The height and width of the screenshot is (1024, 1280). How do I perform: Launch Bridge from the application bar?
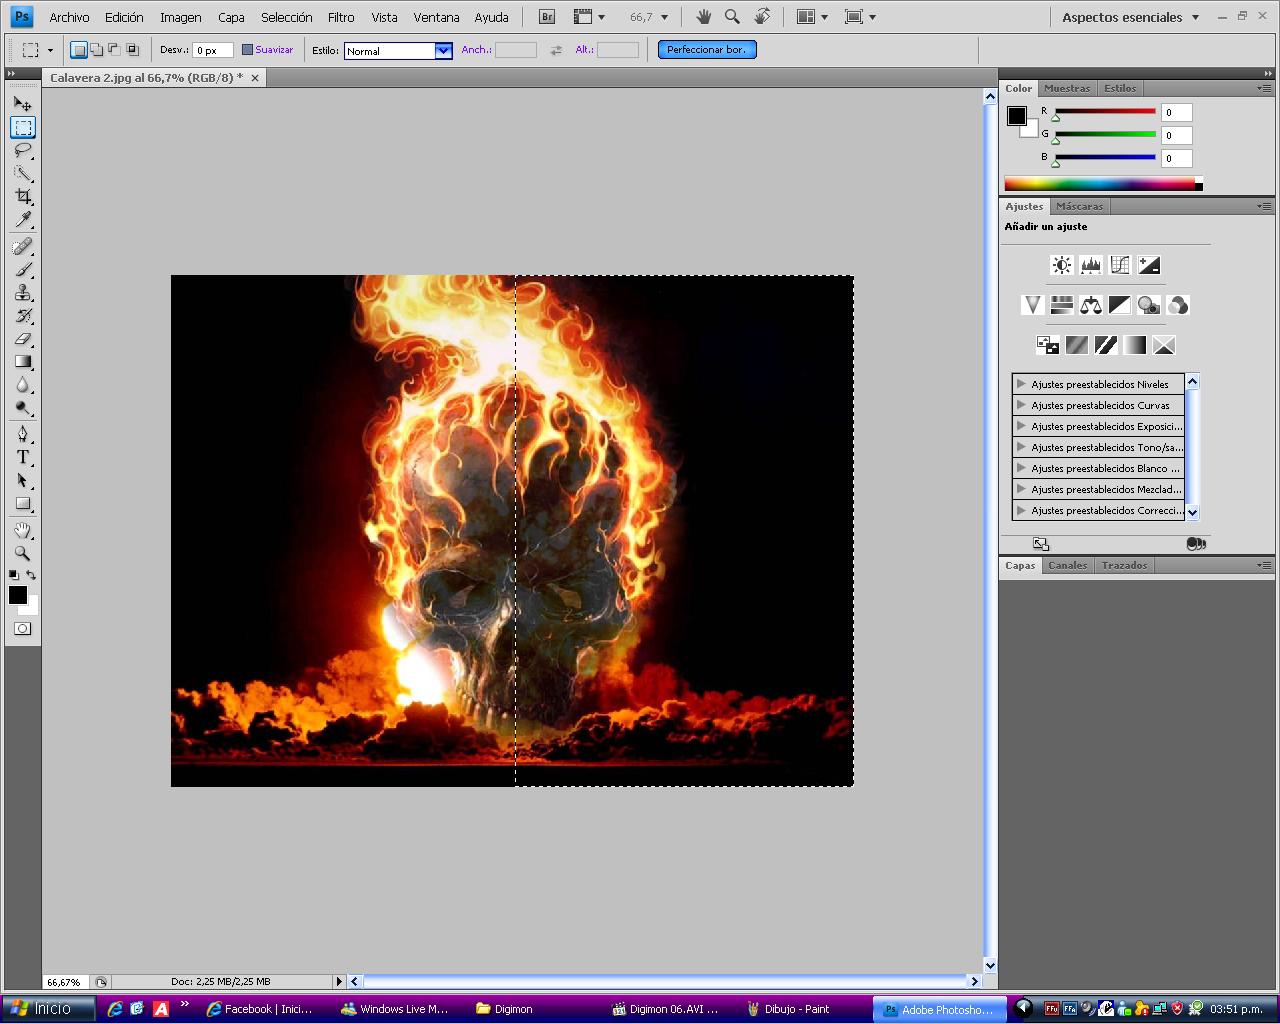pos(547,17)
